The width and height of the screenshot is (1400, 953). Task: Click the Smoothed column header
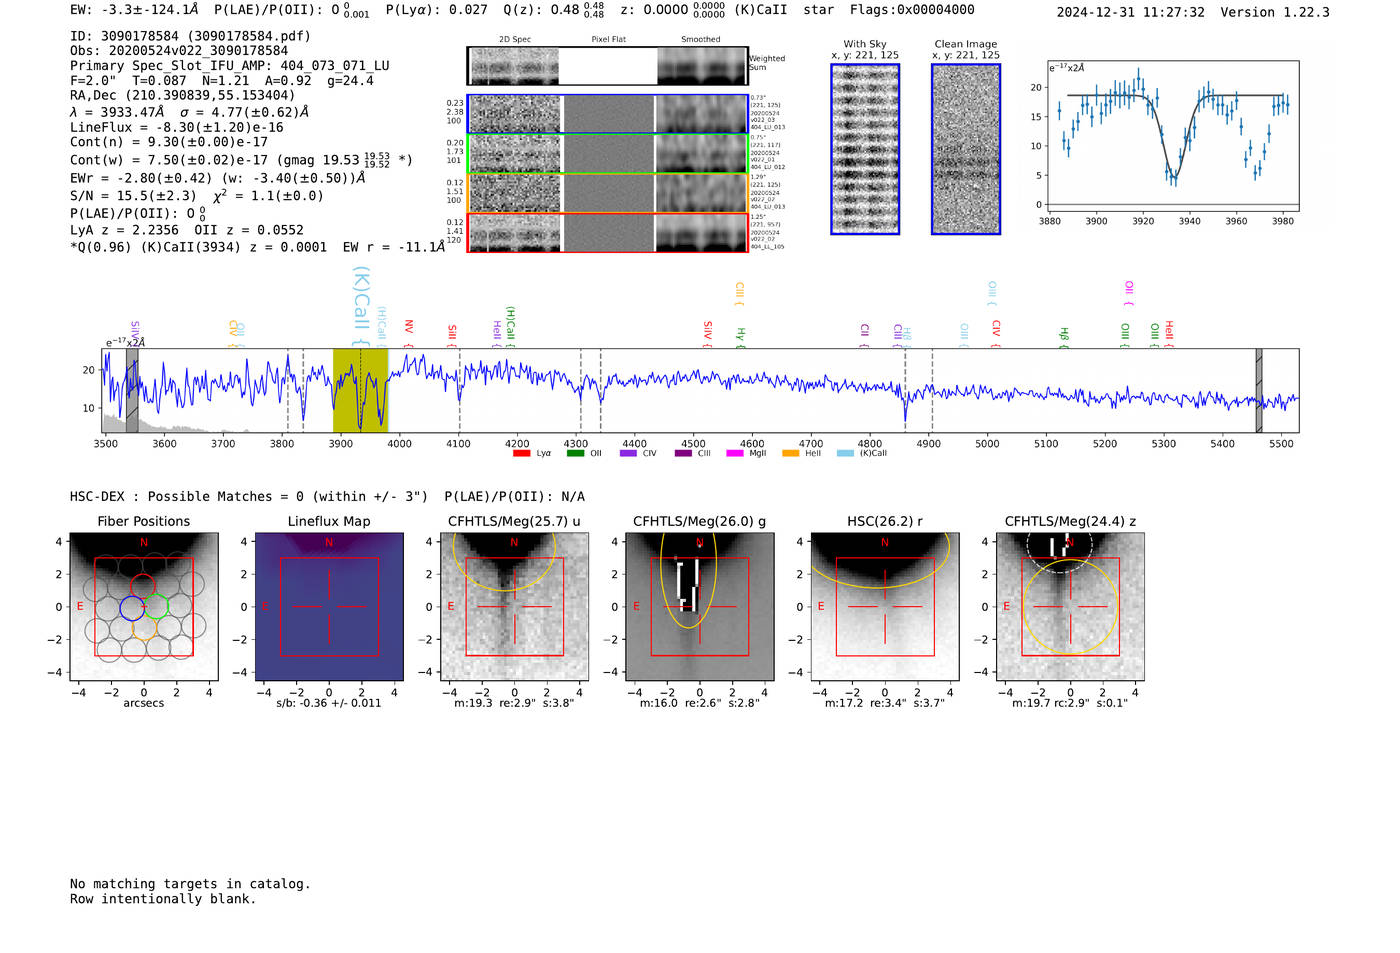coord(701,40)
